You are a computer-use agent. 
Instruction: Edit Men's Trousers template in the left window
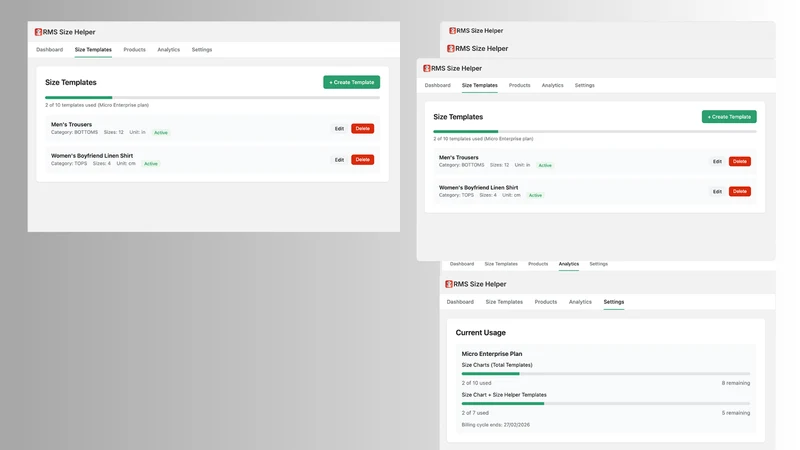click(x=339, y=129)
